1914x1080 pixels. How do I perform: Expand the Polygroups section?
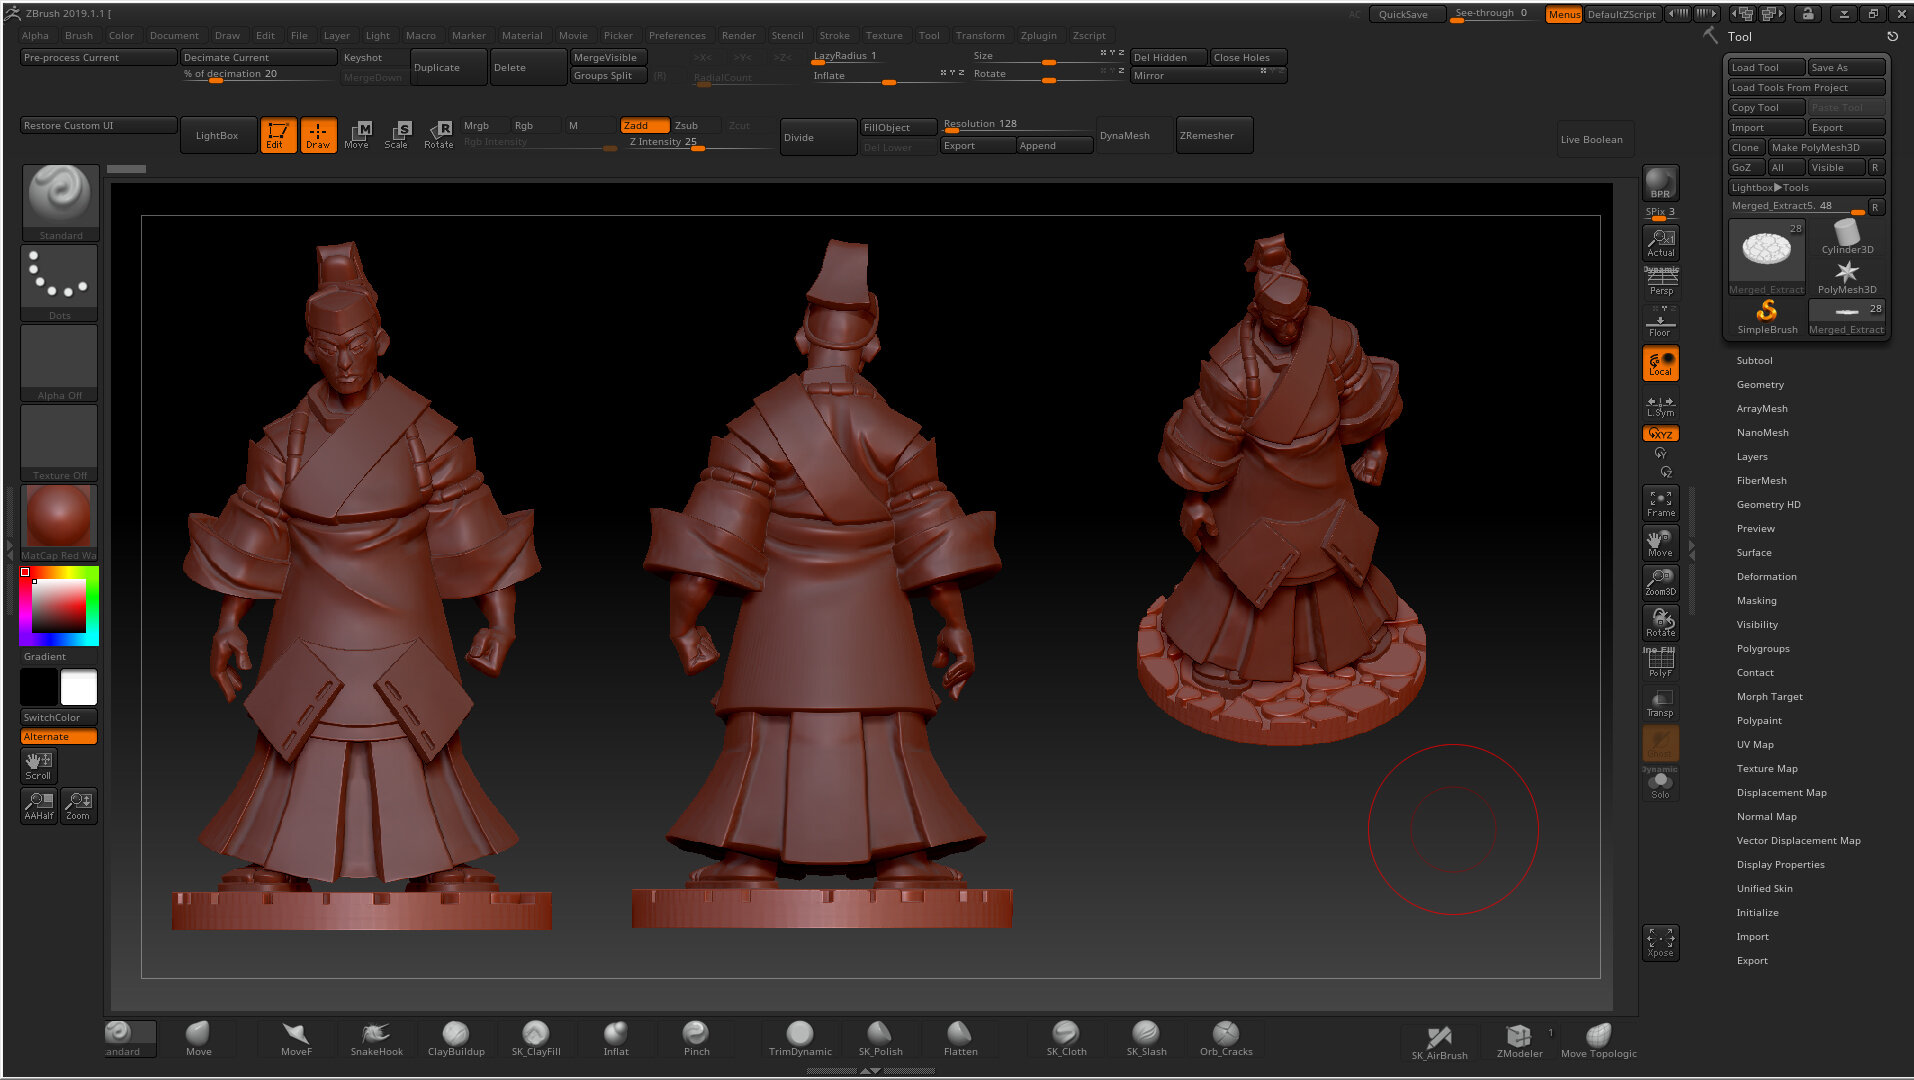(x=1763, y=649)
